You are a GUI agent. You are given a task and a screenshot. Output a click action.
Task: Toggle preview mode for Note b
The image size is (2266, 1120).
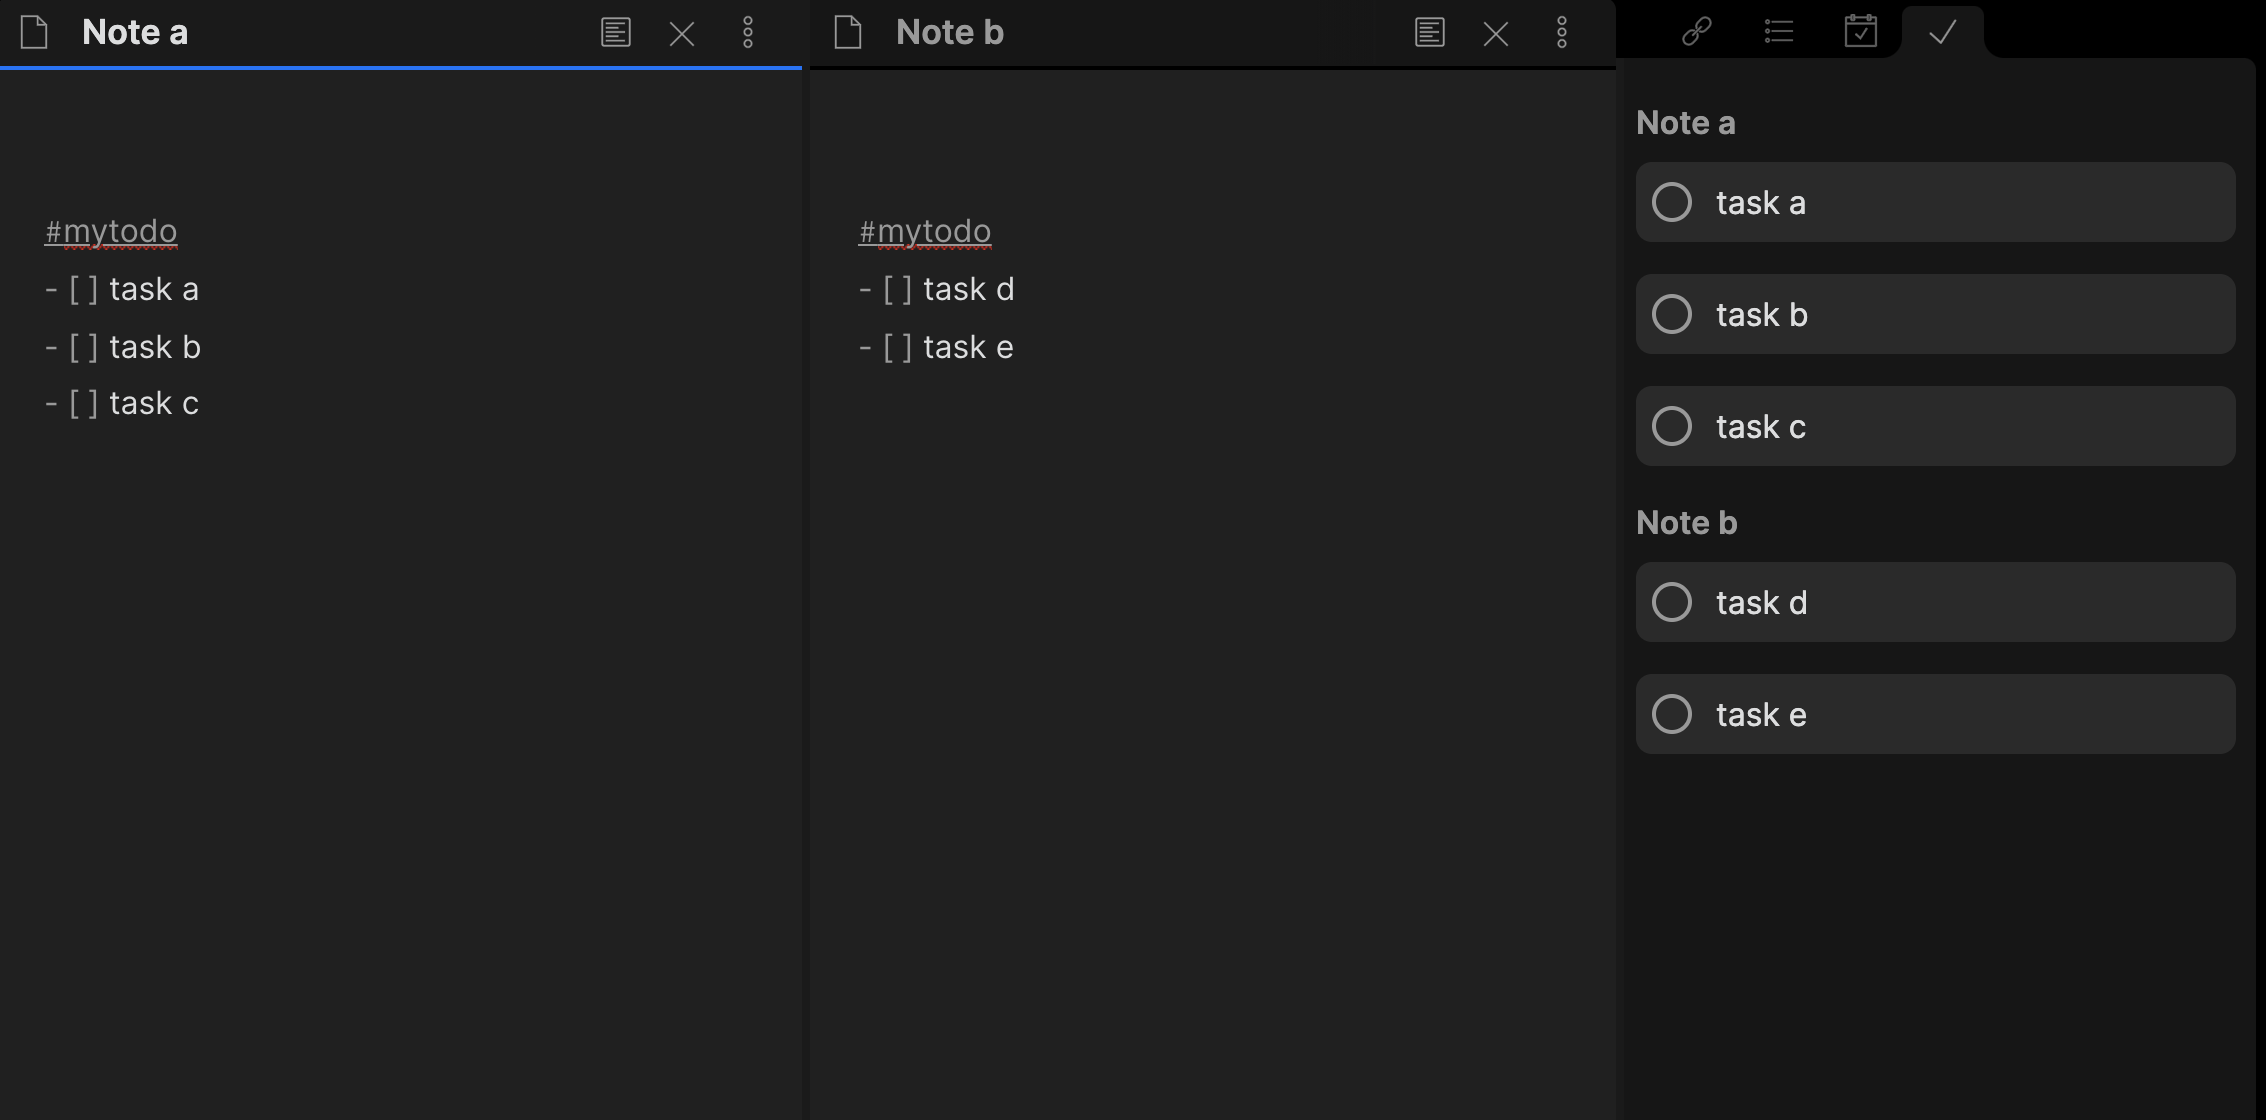click(1430, 33)
